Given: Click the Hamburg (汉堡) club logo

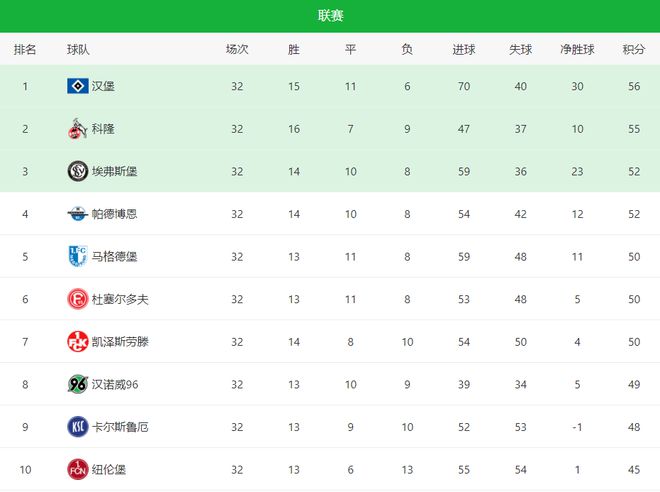Looking at the screenshot, I should pyautogui.click(x=77, y=86).
